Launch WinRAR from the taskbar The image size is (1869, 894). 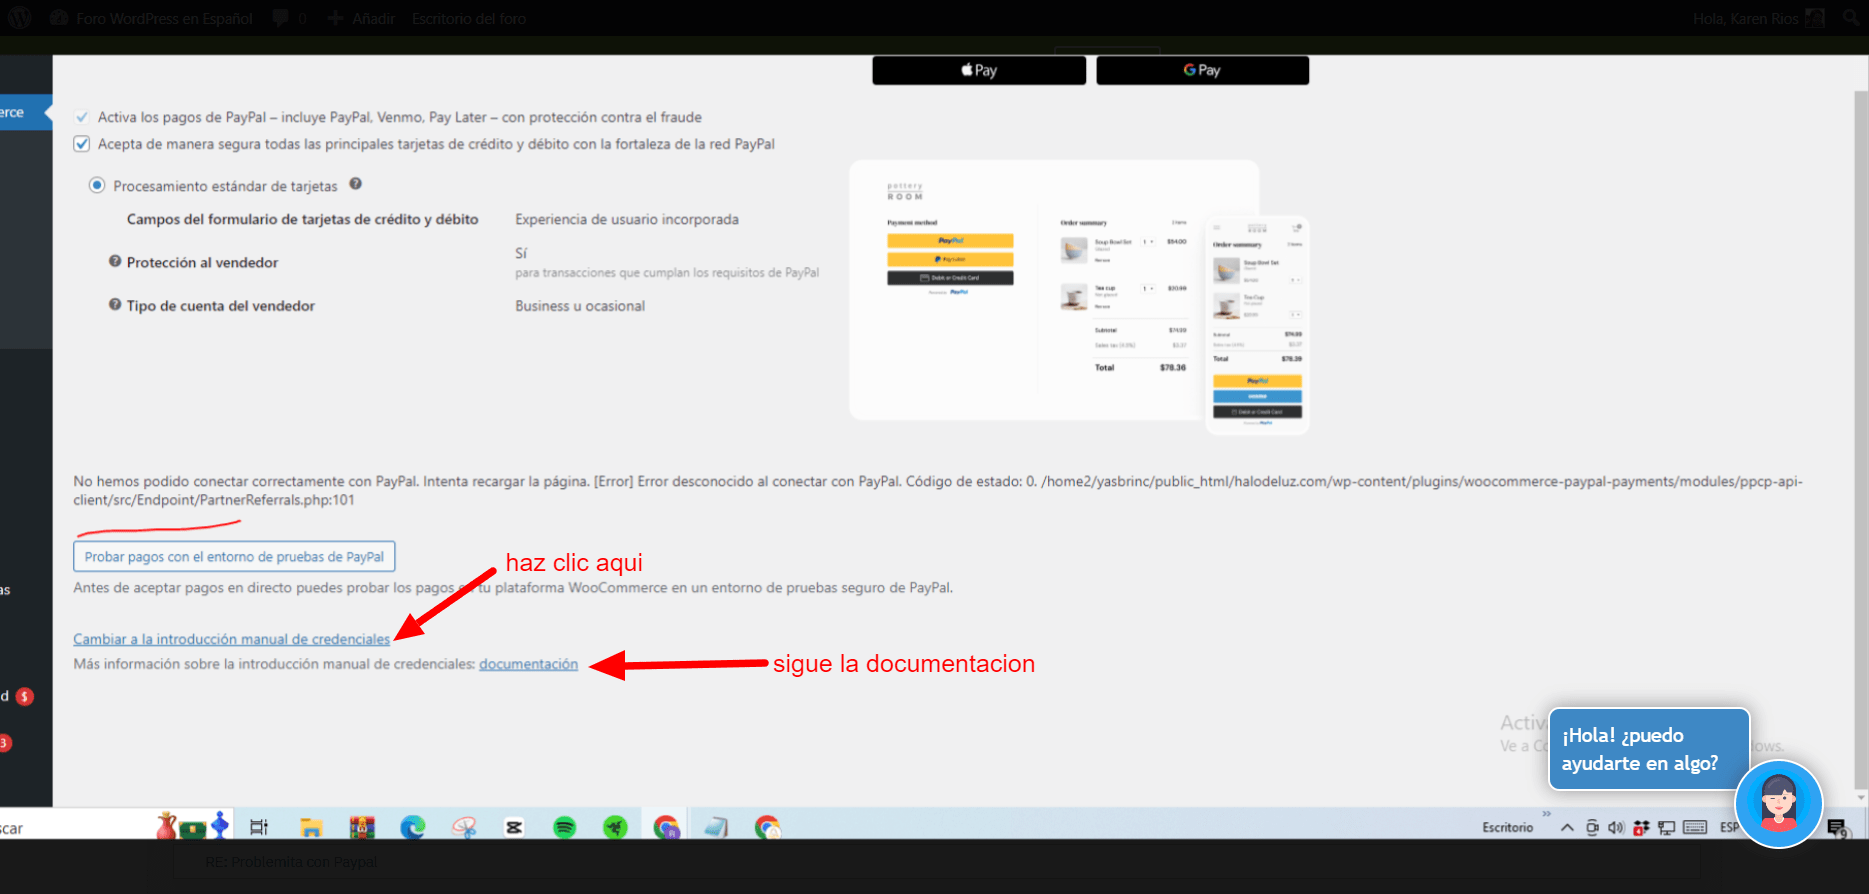pos(362,827)
